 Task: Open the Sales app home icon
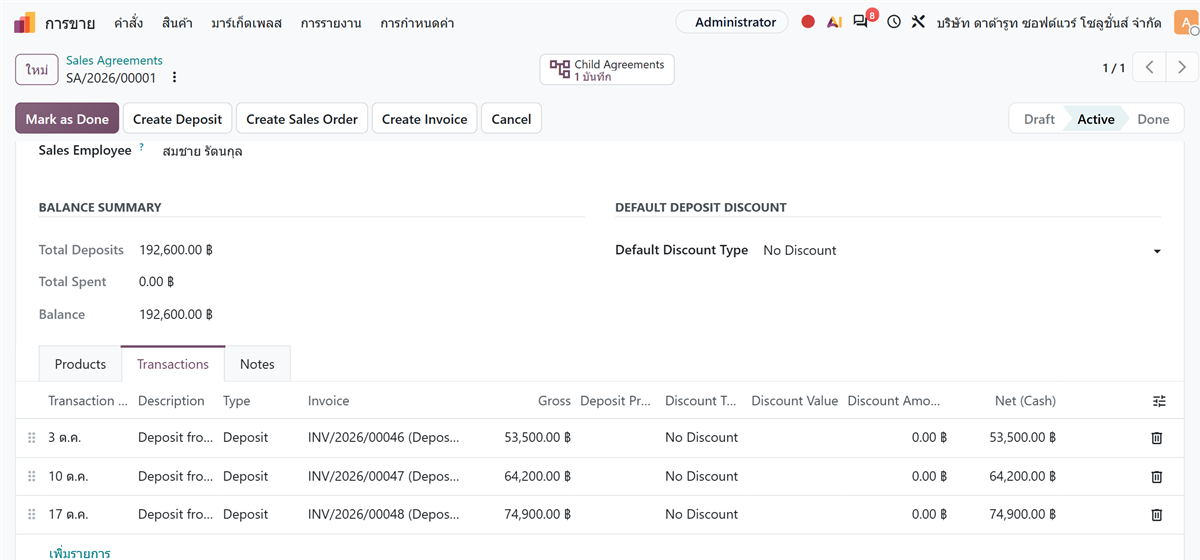click(25, 22)
